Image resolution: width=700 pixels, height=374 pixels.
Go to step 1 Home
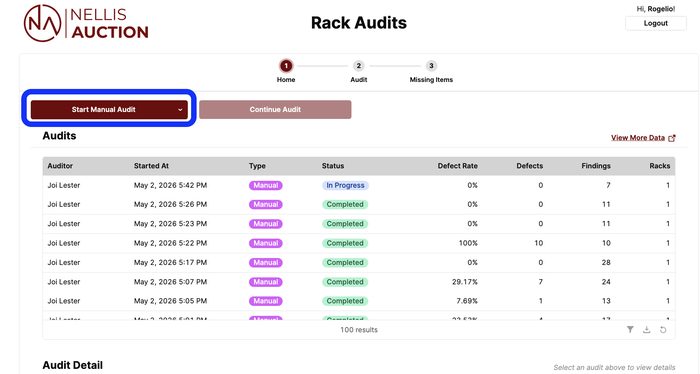pyautogui.click(x=286, y=71)
